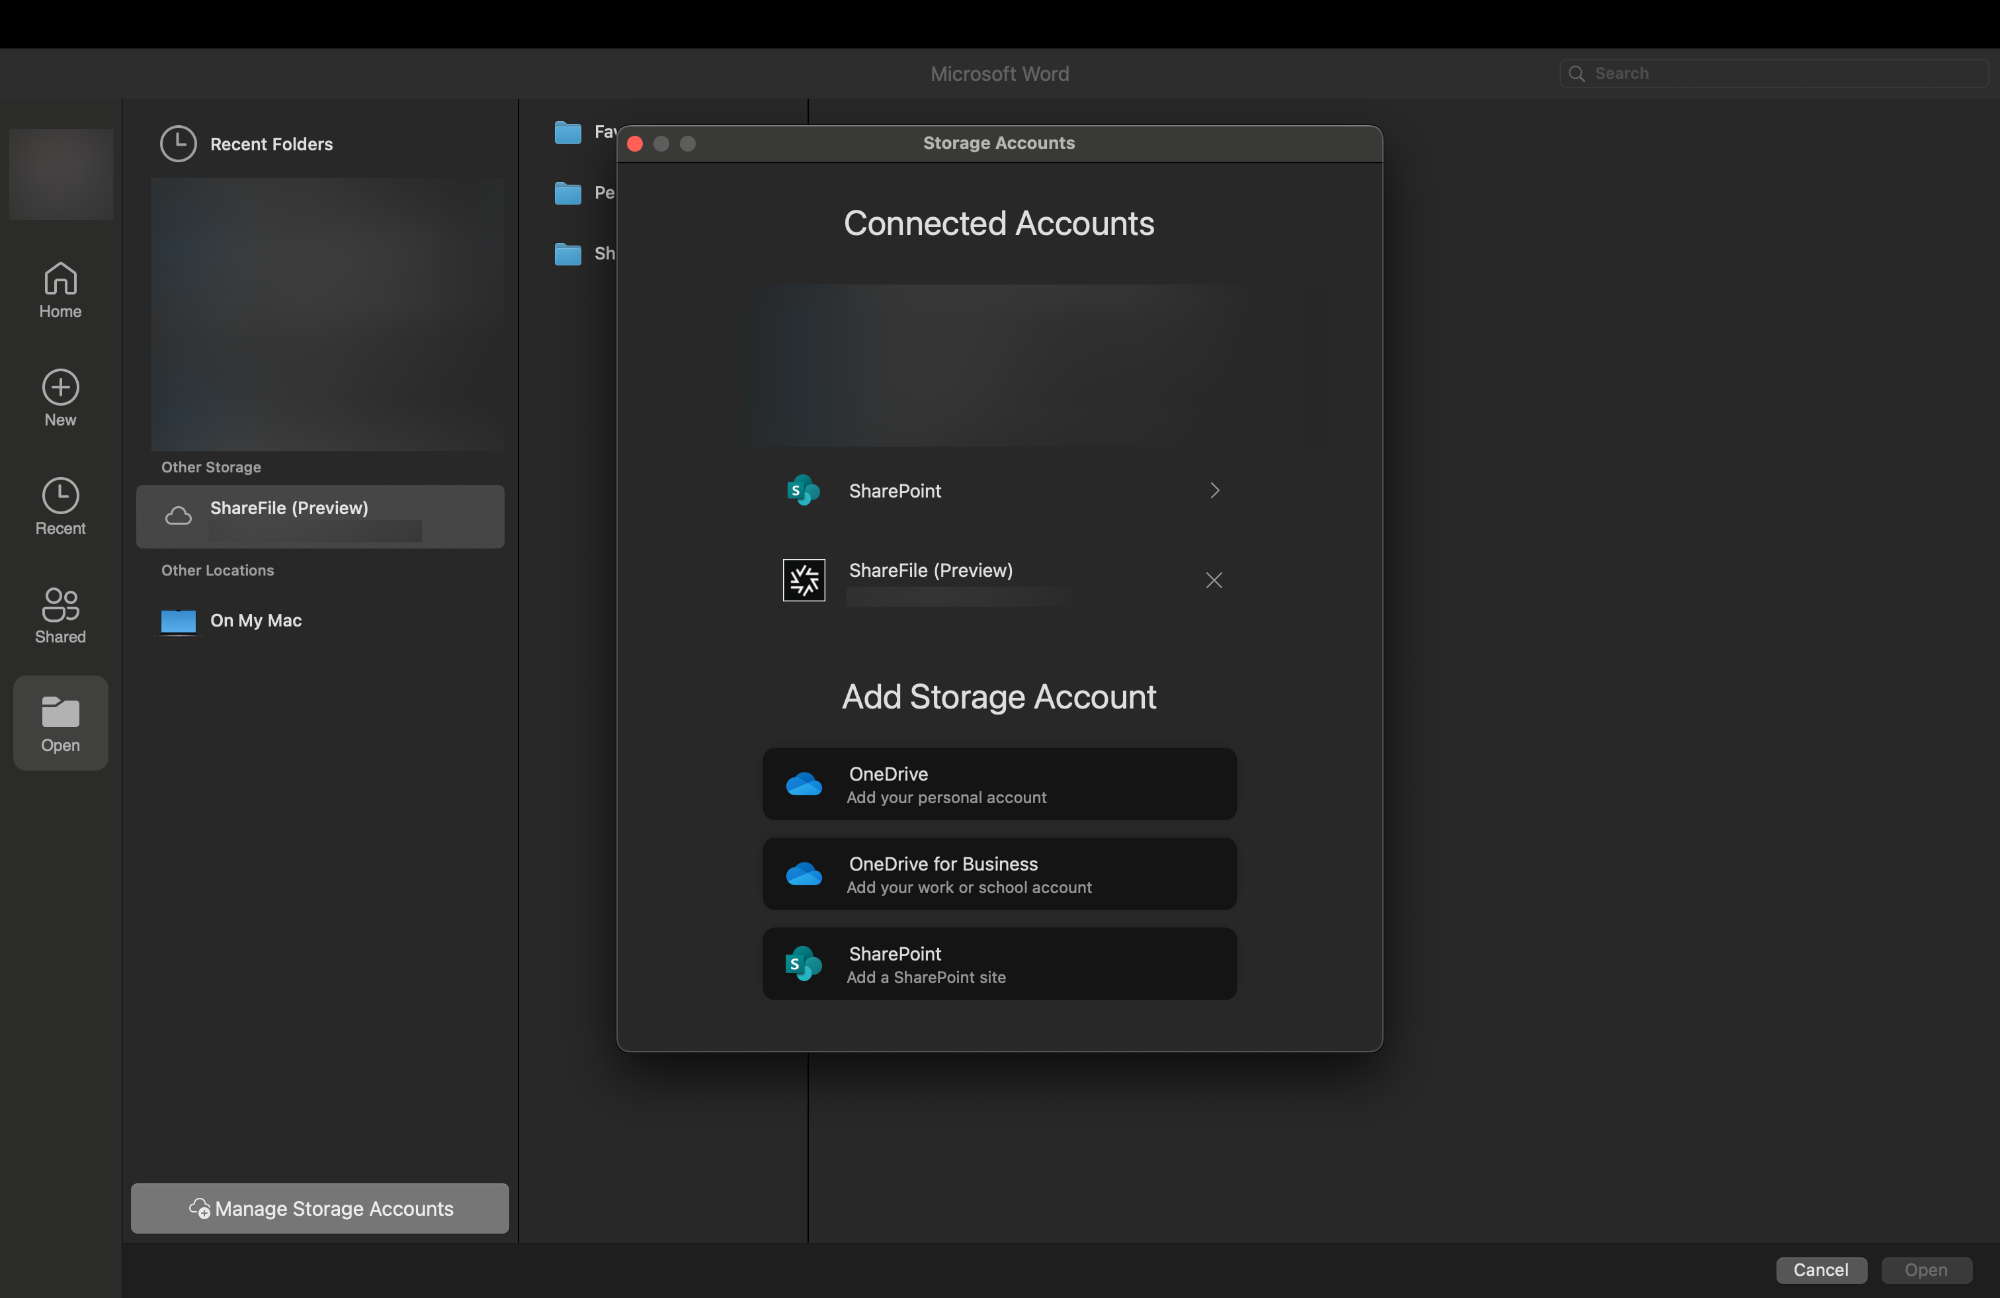
Task: Click the Add Storage Account heading
Action: pyautogui.click(x=999, y=697)
